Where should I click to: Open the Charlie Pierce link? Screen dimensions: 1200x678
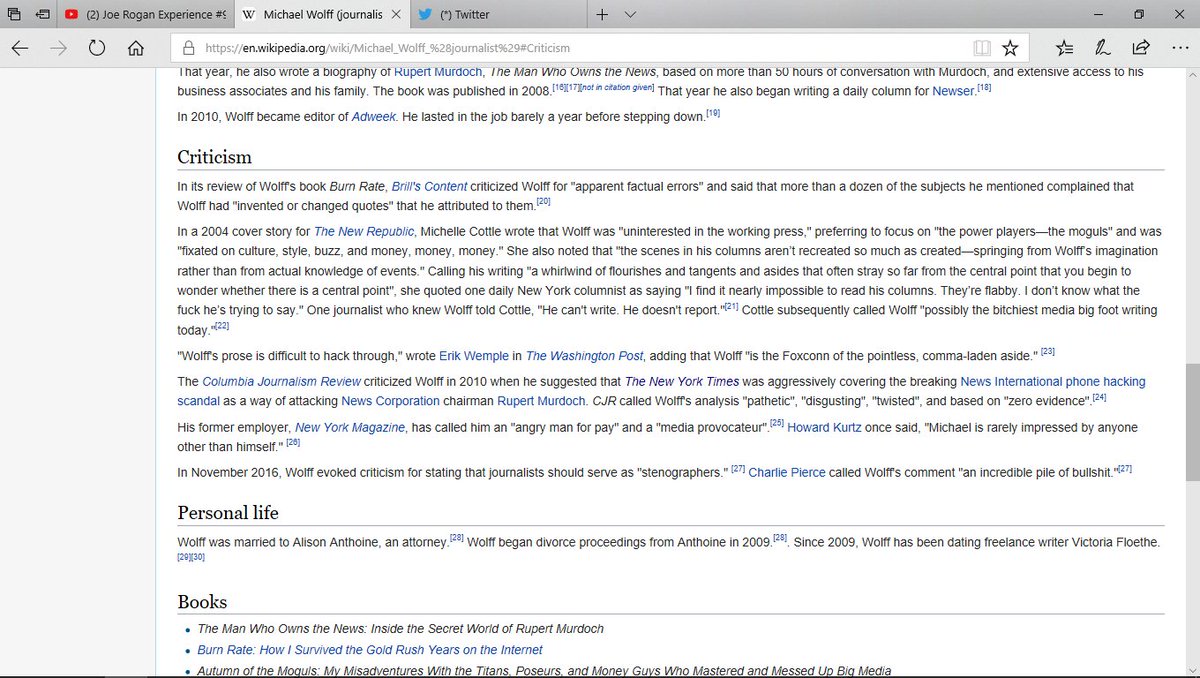(x=787, y=472)
